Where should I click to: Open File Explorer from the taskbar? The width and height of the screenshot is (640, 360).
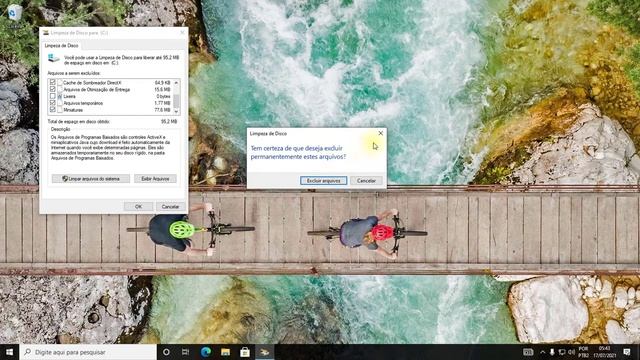(x=225, y=352)
